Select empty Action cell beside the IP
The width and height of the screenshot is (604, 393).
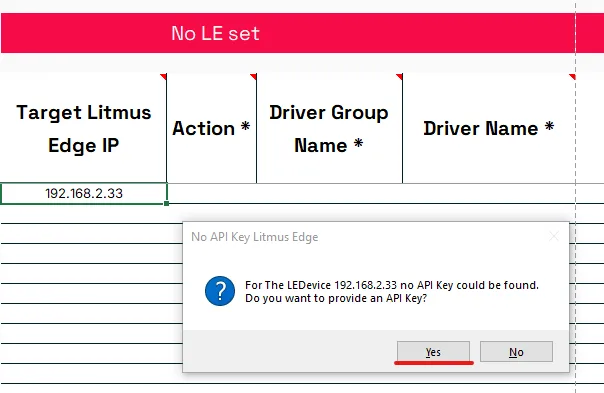[x=212, y=193]
